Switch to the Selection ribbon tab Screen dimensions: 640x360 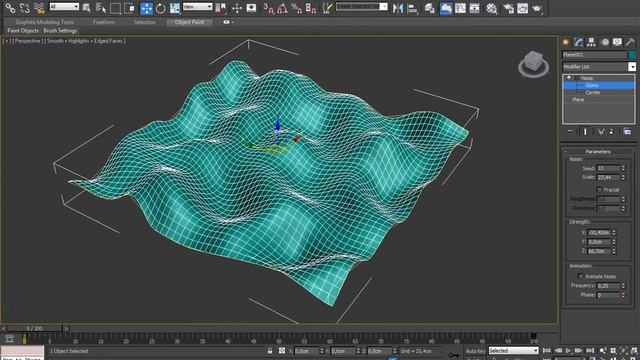144,22
